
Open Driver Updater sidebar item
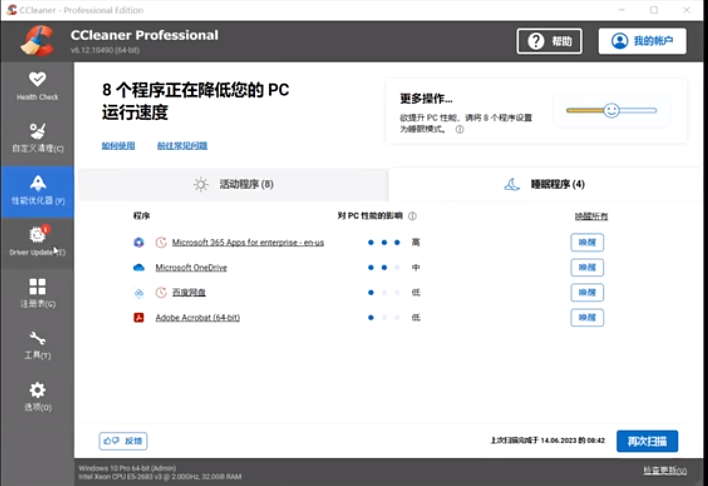[37, 243]
